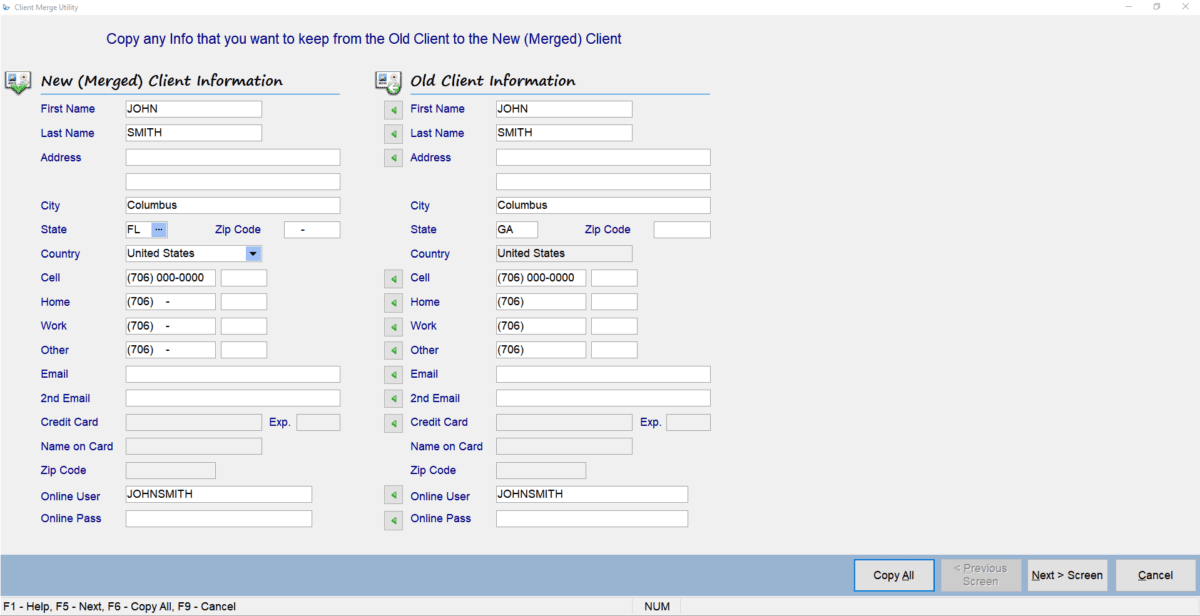Click the old client Cell phone field
The width and height of the screenshot is (1200, 616).
[541, 278]
